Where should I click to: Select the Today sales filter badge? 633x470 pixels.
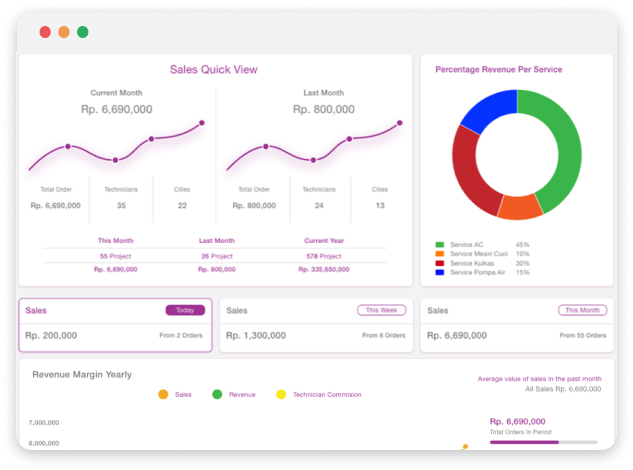185,310
